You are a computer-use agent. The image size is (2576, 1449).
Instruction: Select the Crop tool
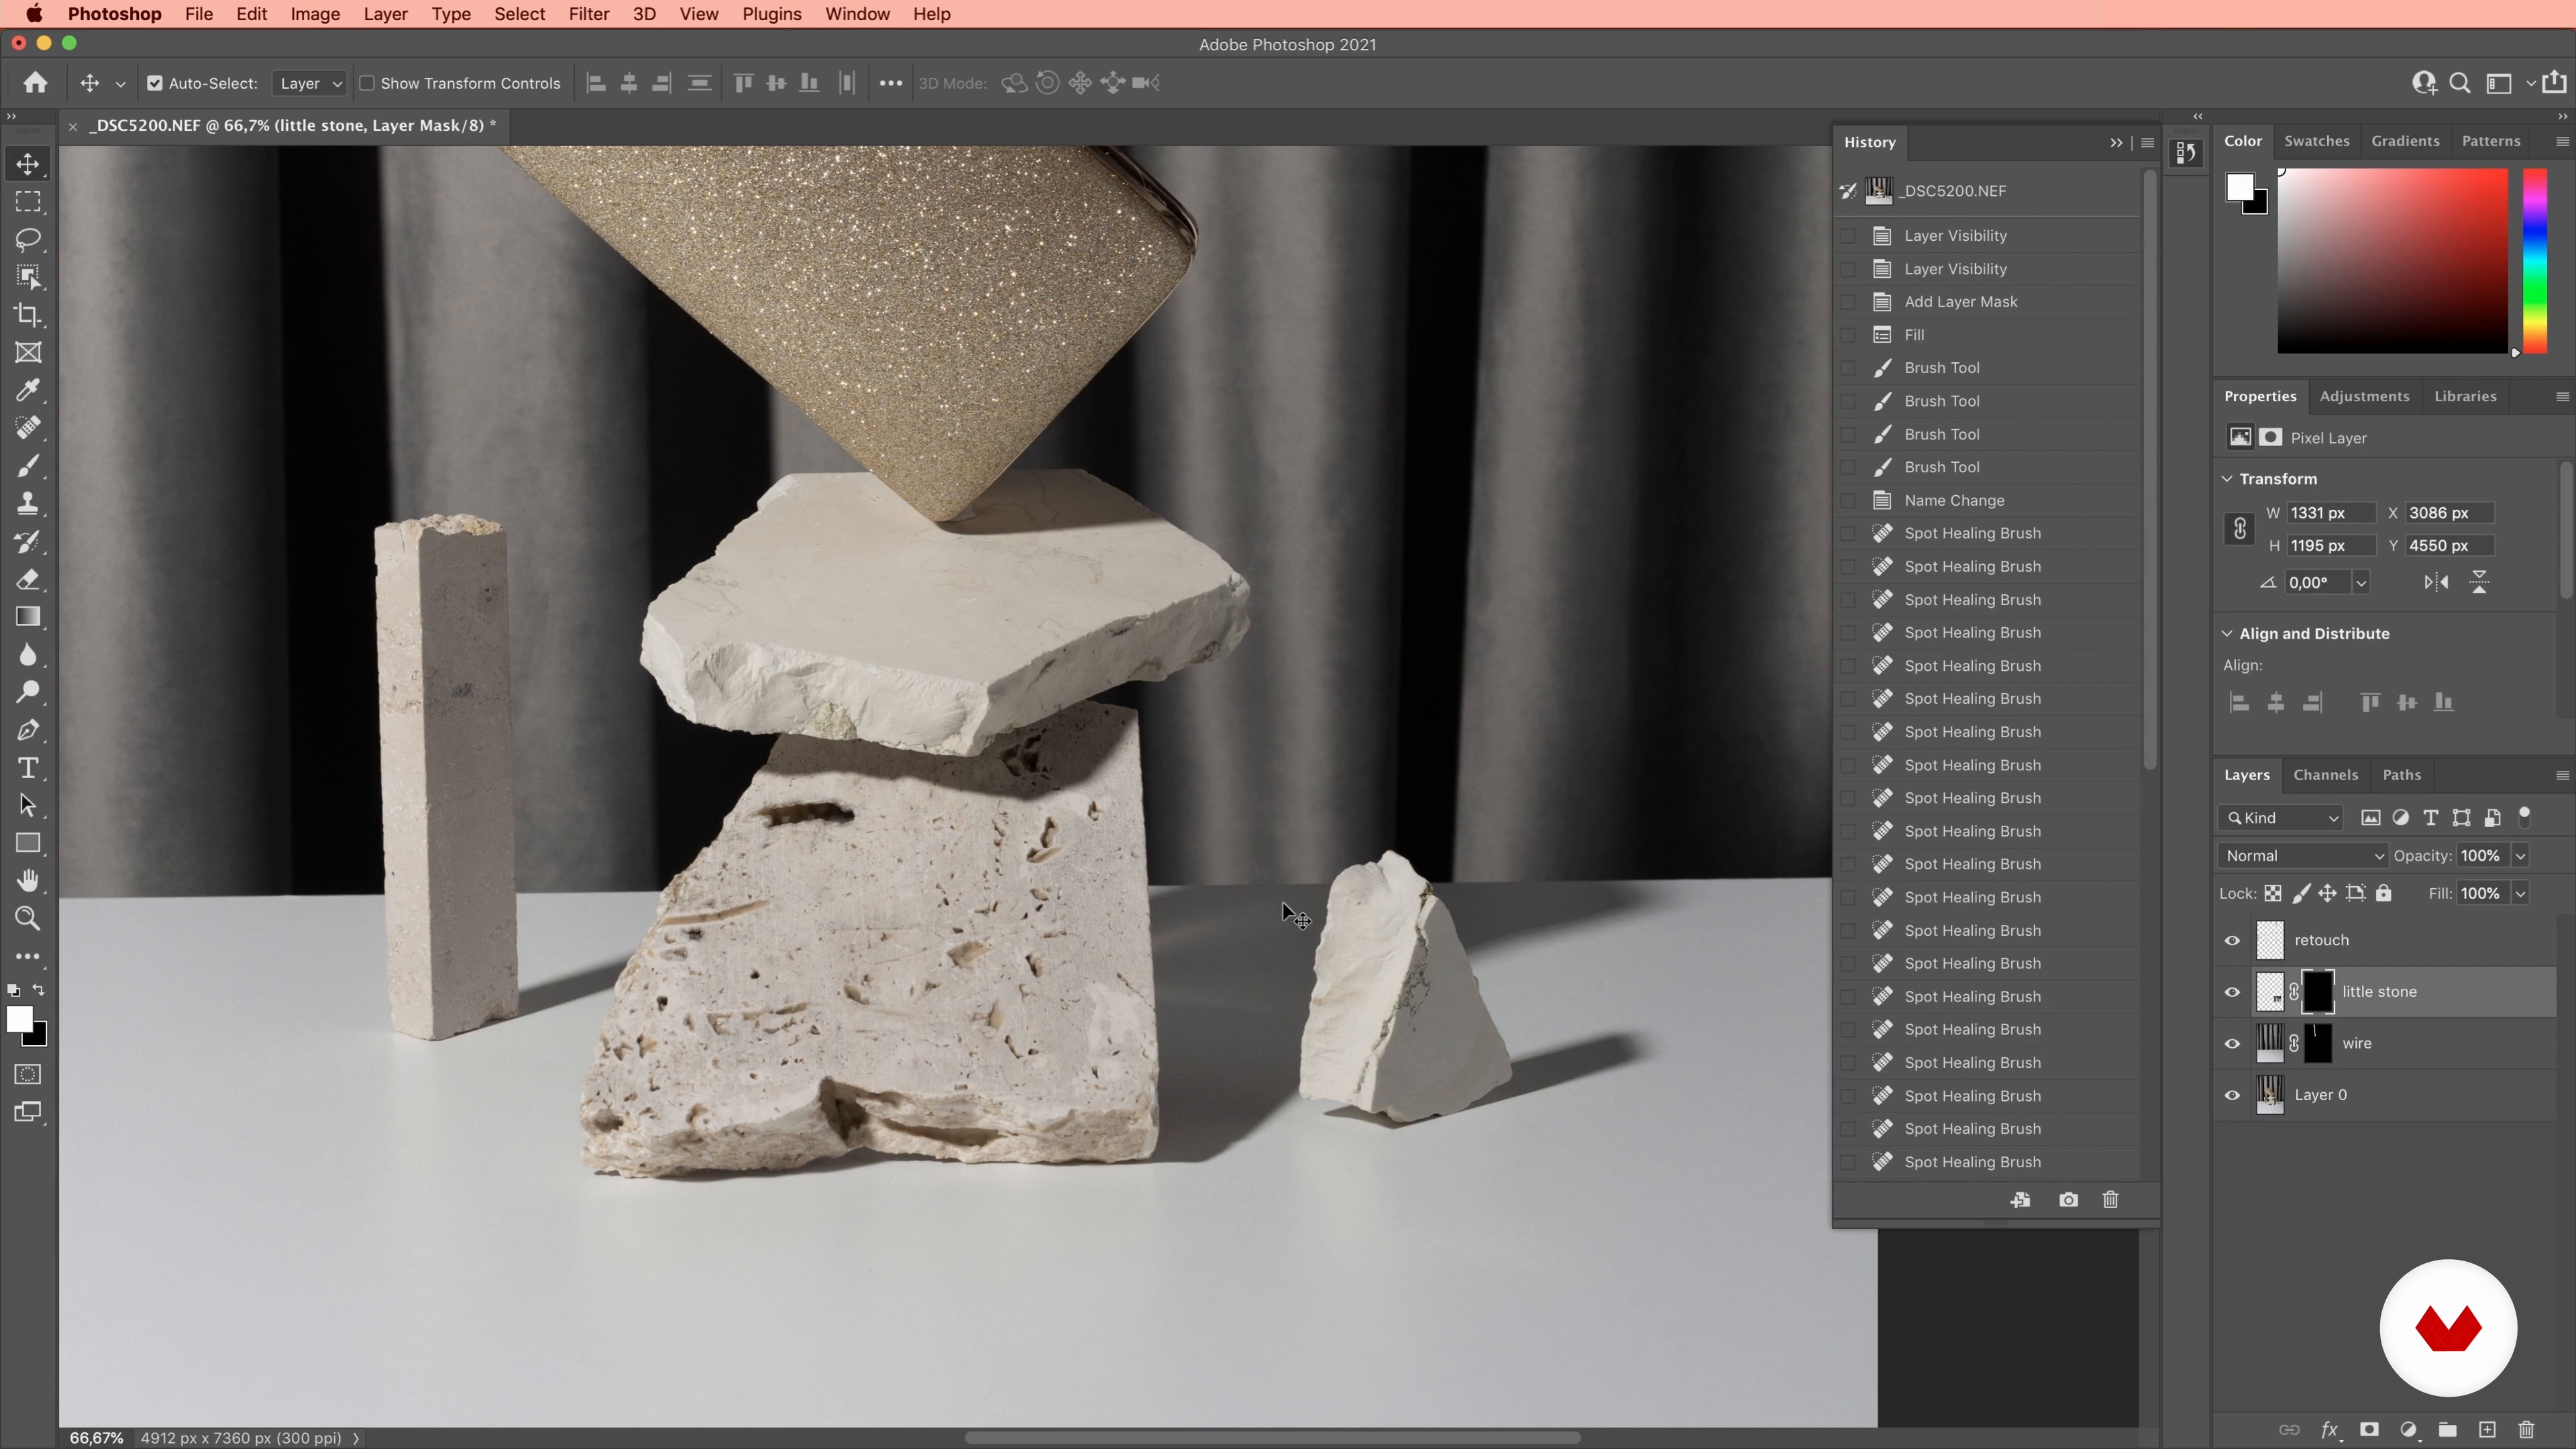coord(28,315)
